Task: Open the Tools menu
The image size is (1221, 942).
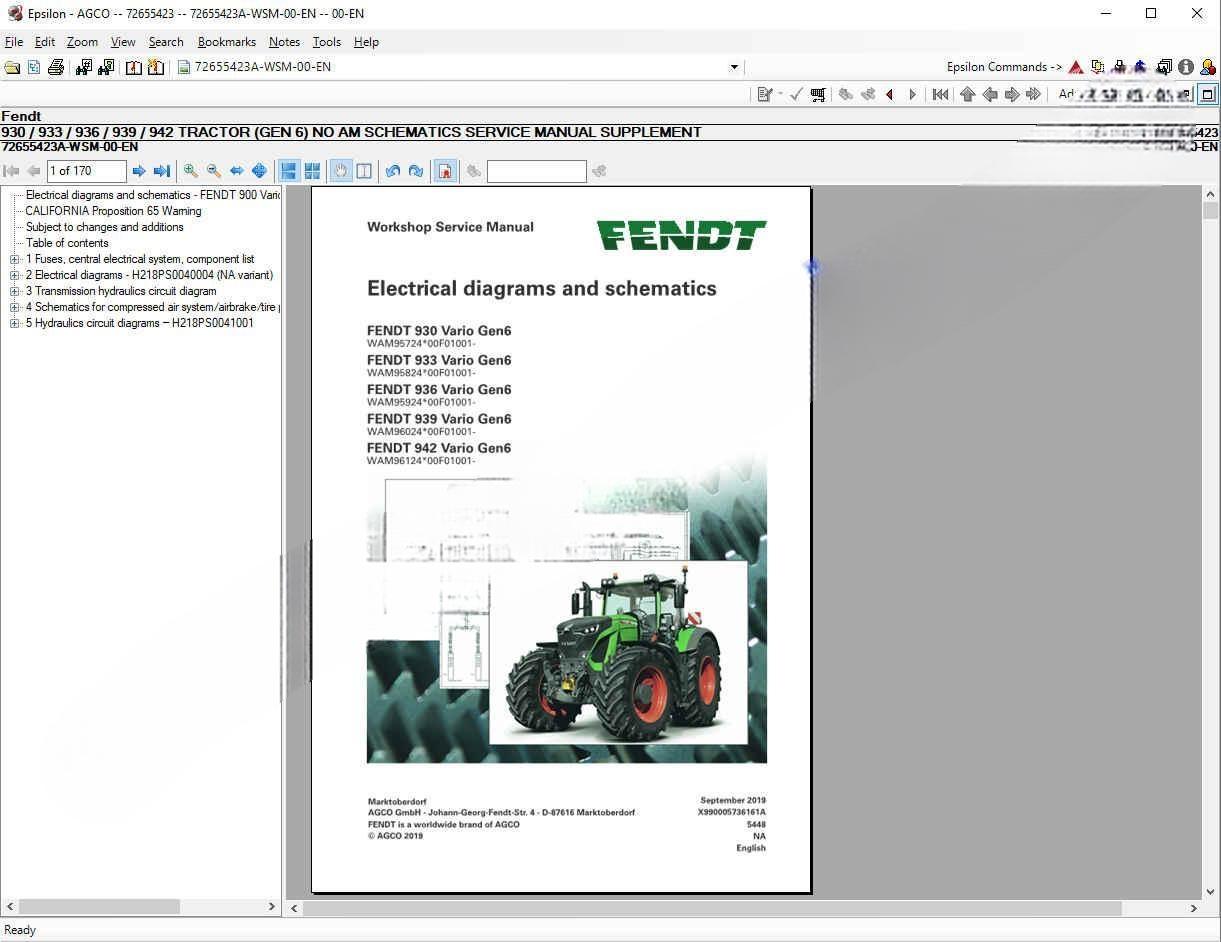Action: [326, 42]
